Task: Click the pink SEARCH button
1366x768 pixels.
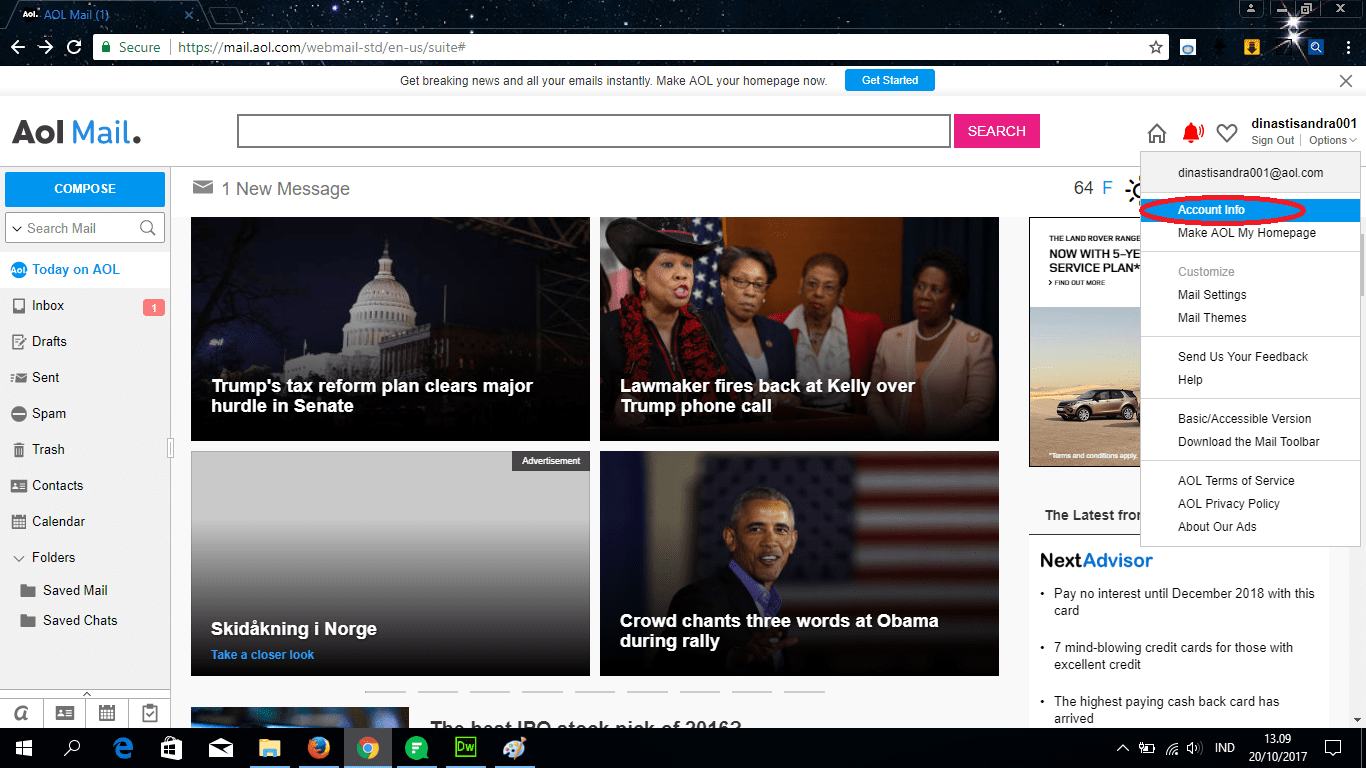Action: pyautogui.click(x=997, y=131)
